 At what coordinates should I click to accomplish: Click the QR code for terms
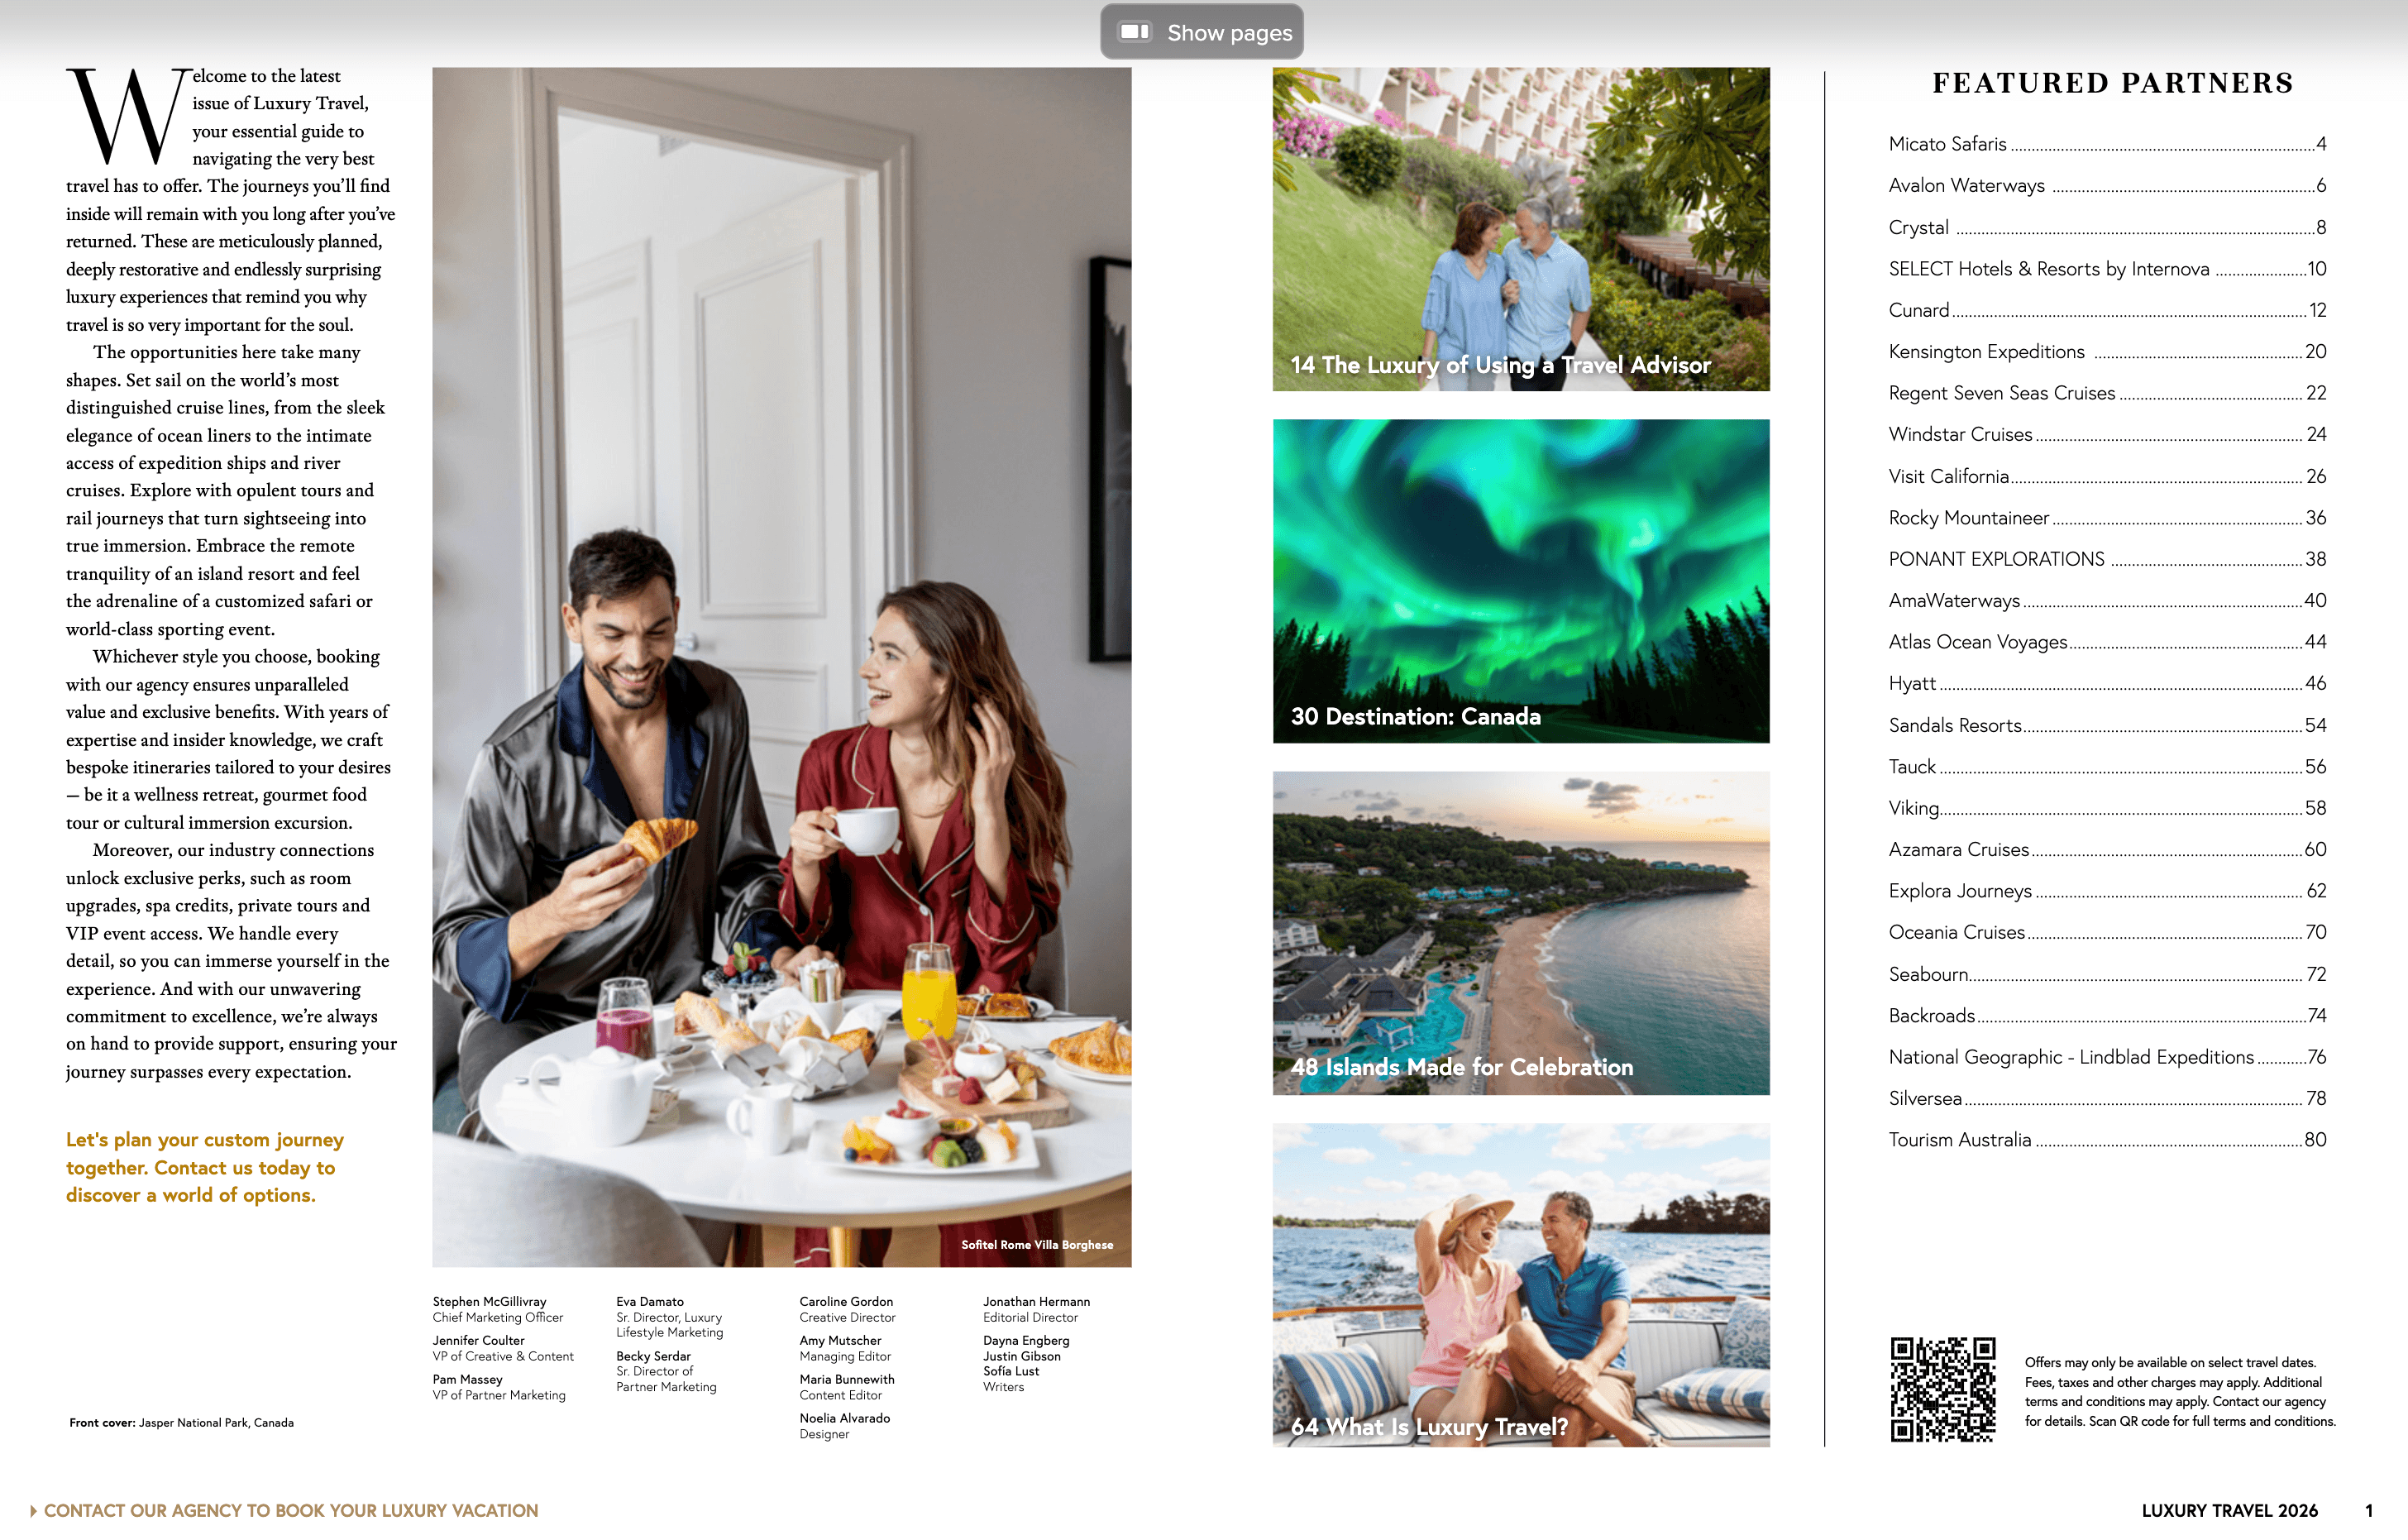click(x=1943, y=1390)
